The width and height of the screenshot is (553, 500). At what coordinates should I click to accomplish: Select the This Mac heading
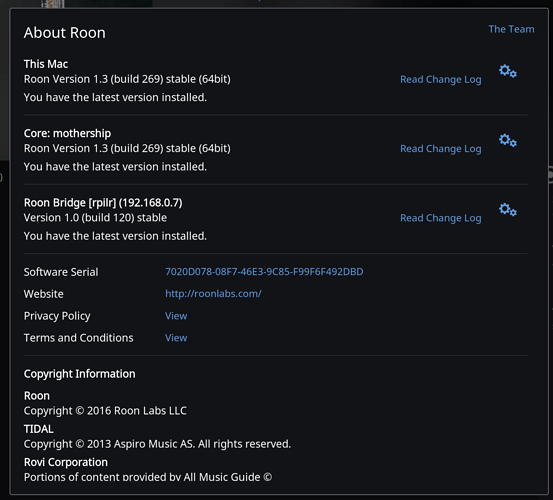tap(46, 64)
